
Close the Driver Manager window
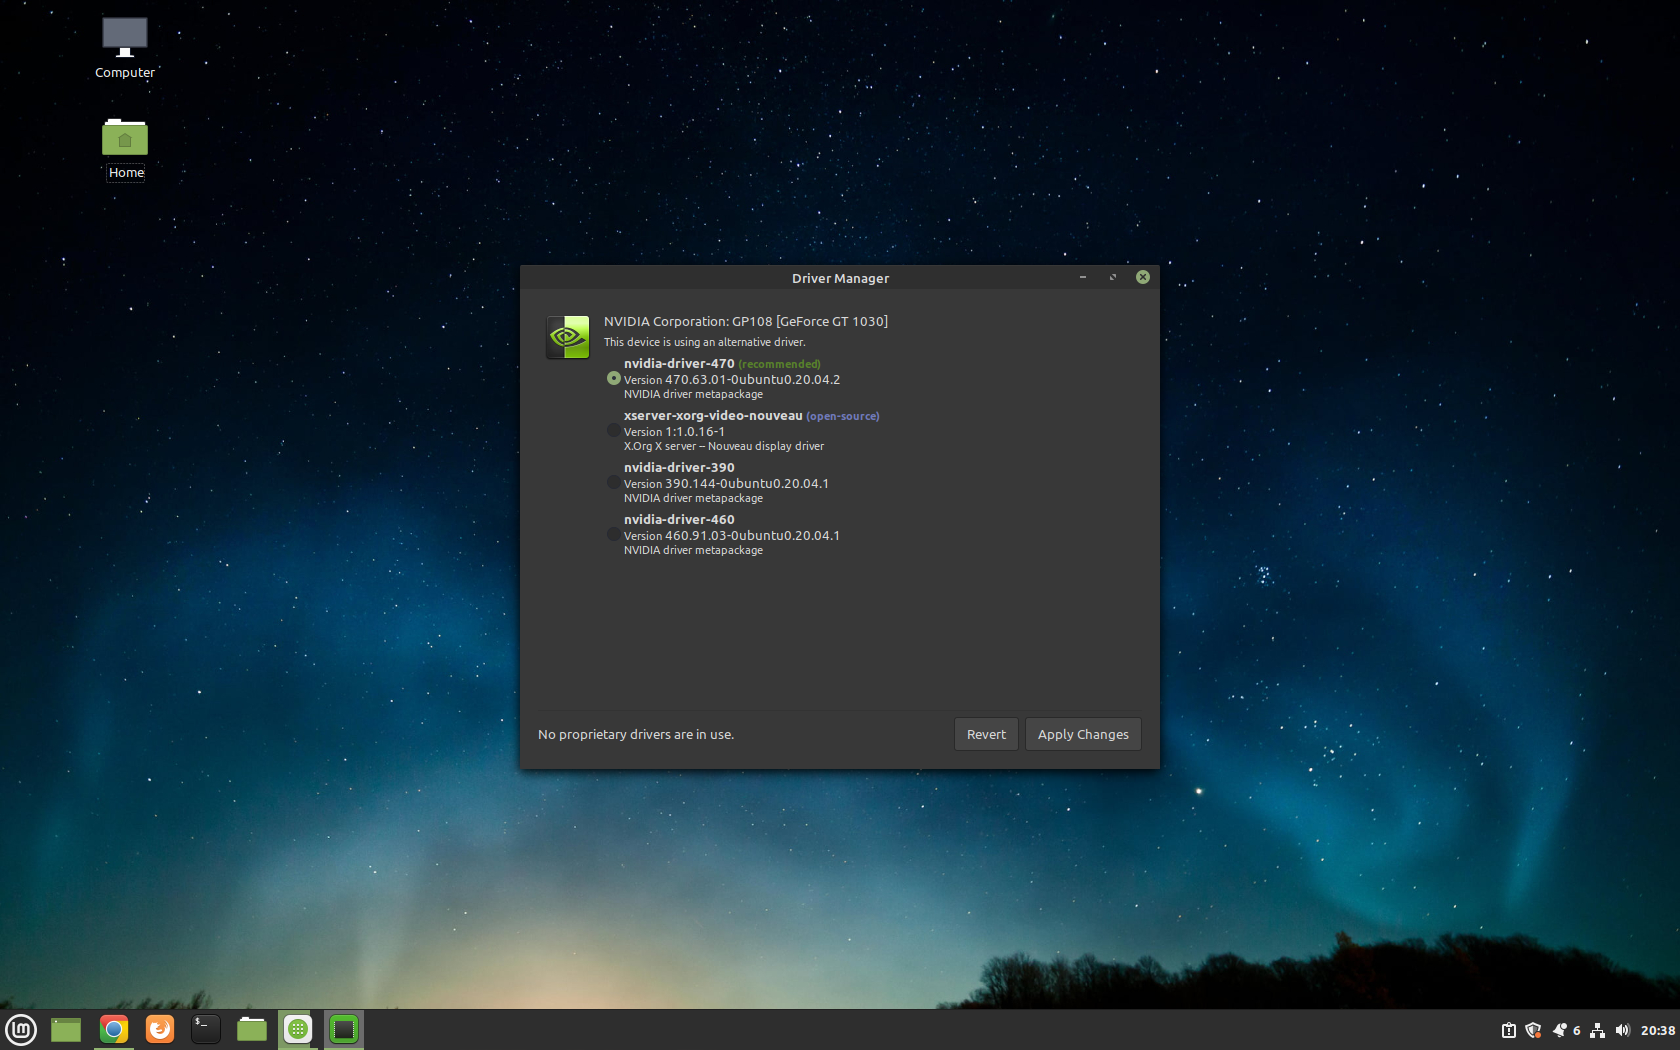pyautogui.click(x=1143, y=277)
